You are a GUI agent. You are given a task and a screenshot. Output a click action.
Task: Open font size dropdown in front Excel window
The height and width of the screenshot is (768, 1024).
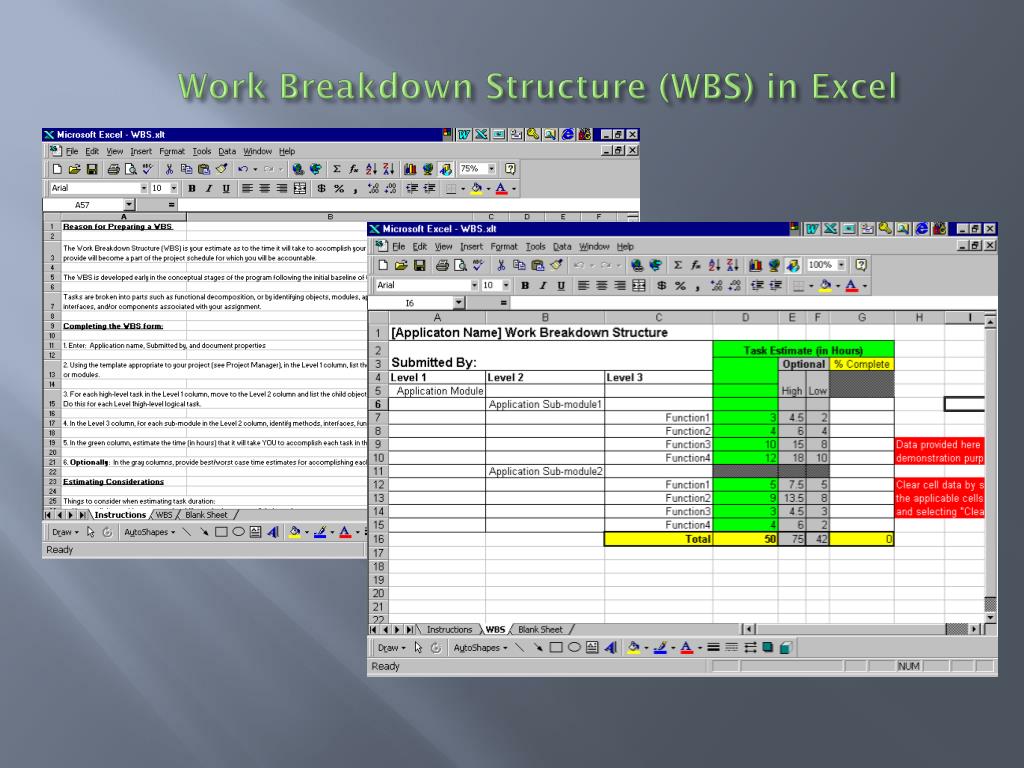(505, 285)
